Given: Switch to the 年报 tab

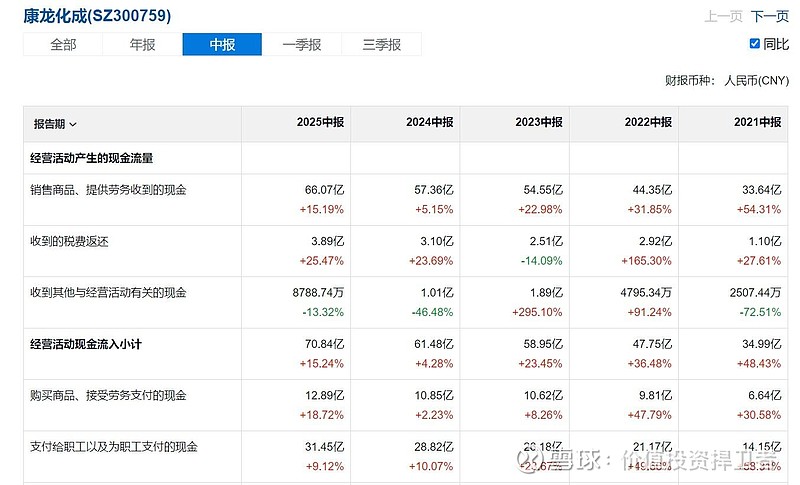Looking at the screenshot, I should point(142,44).
